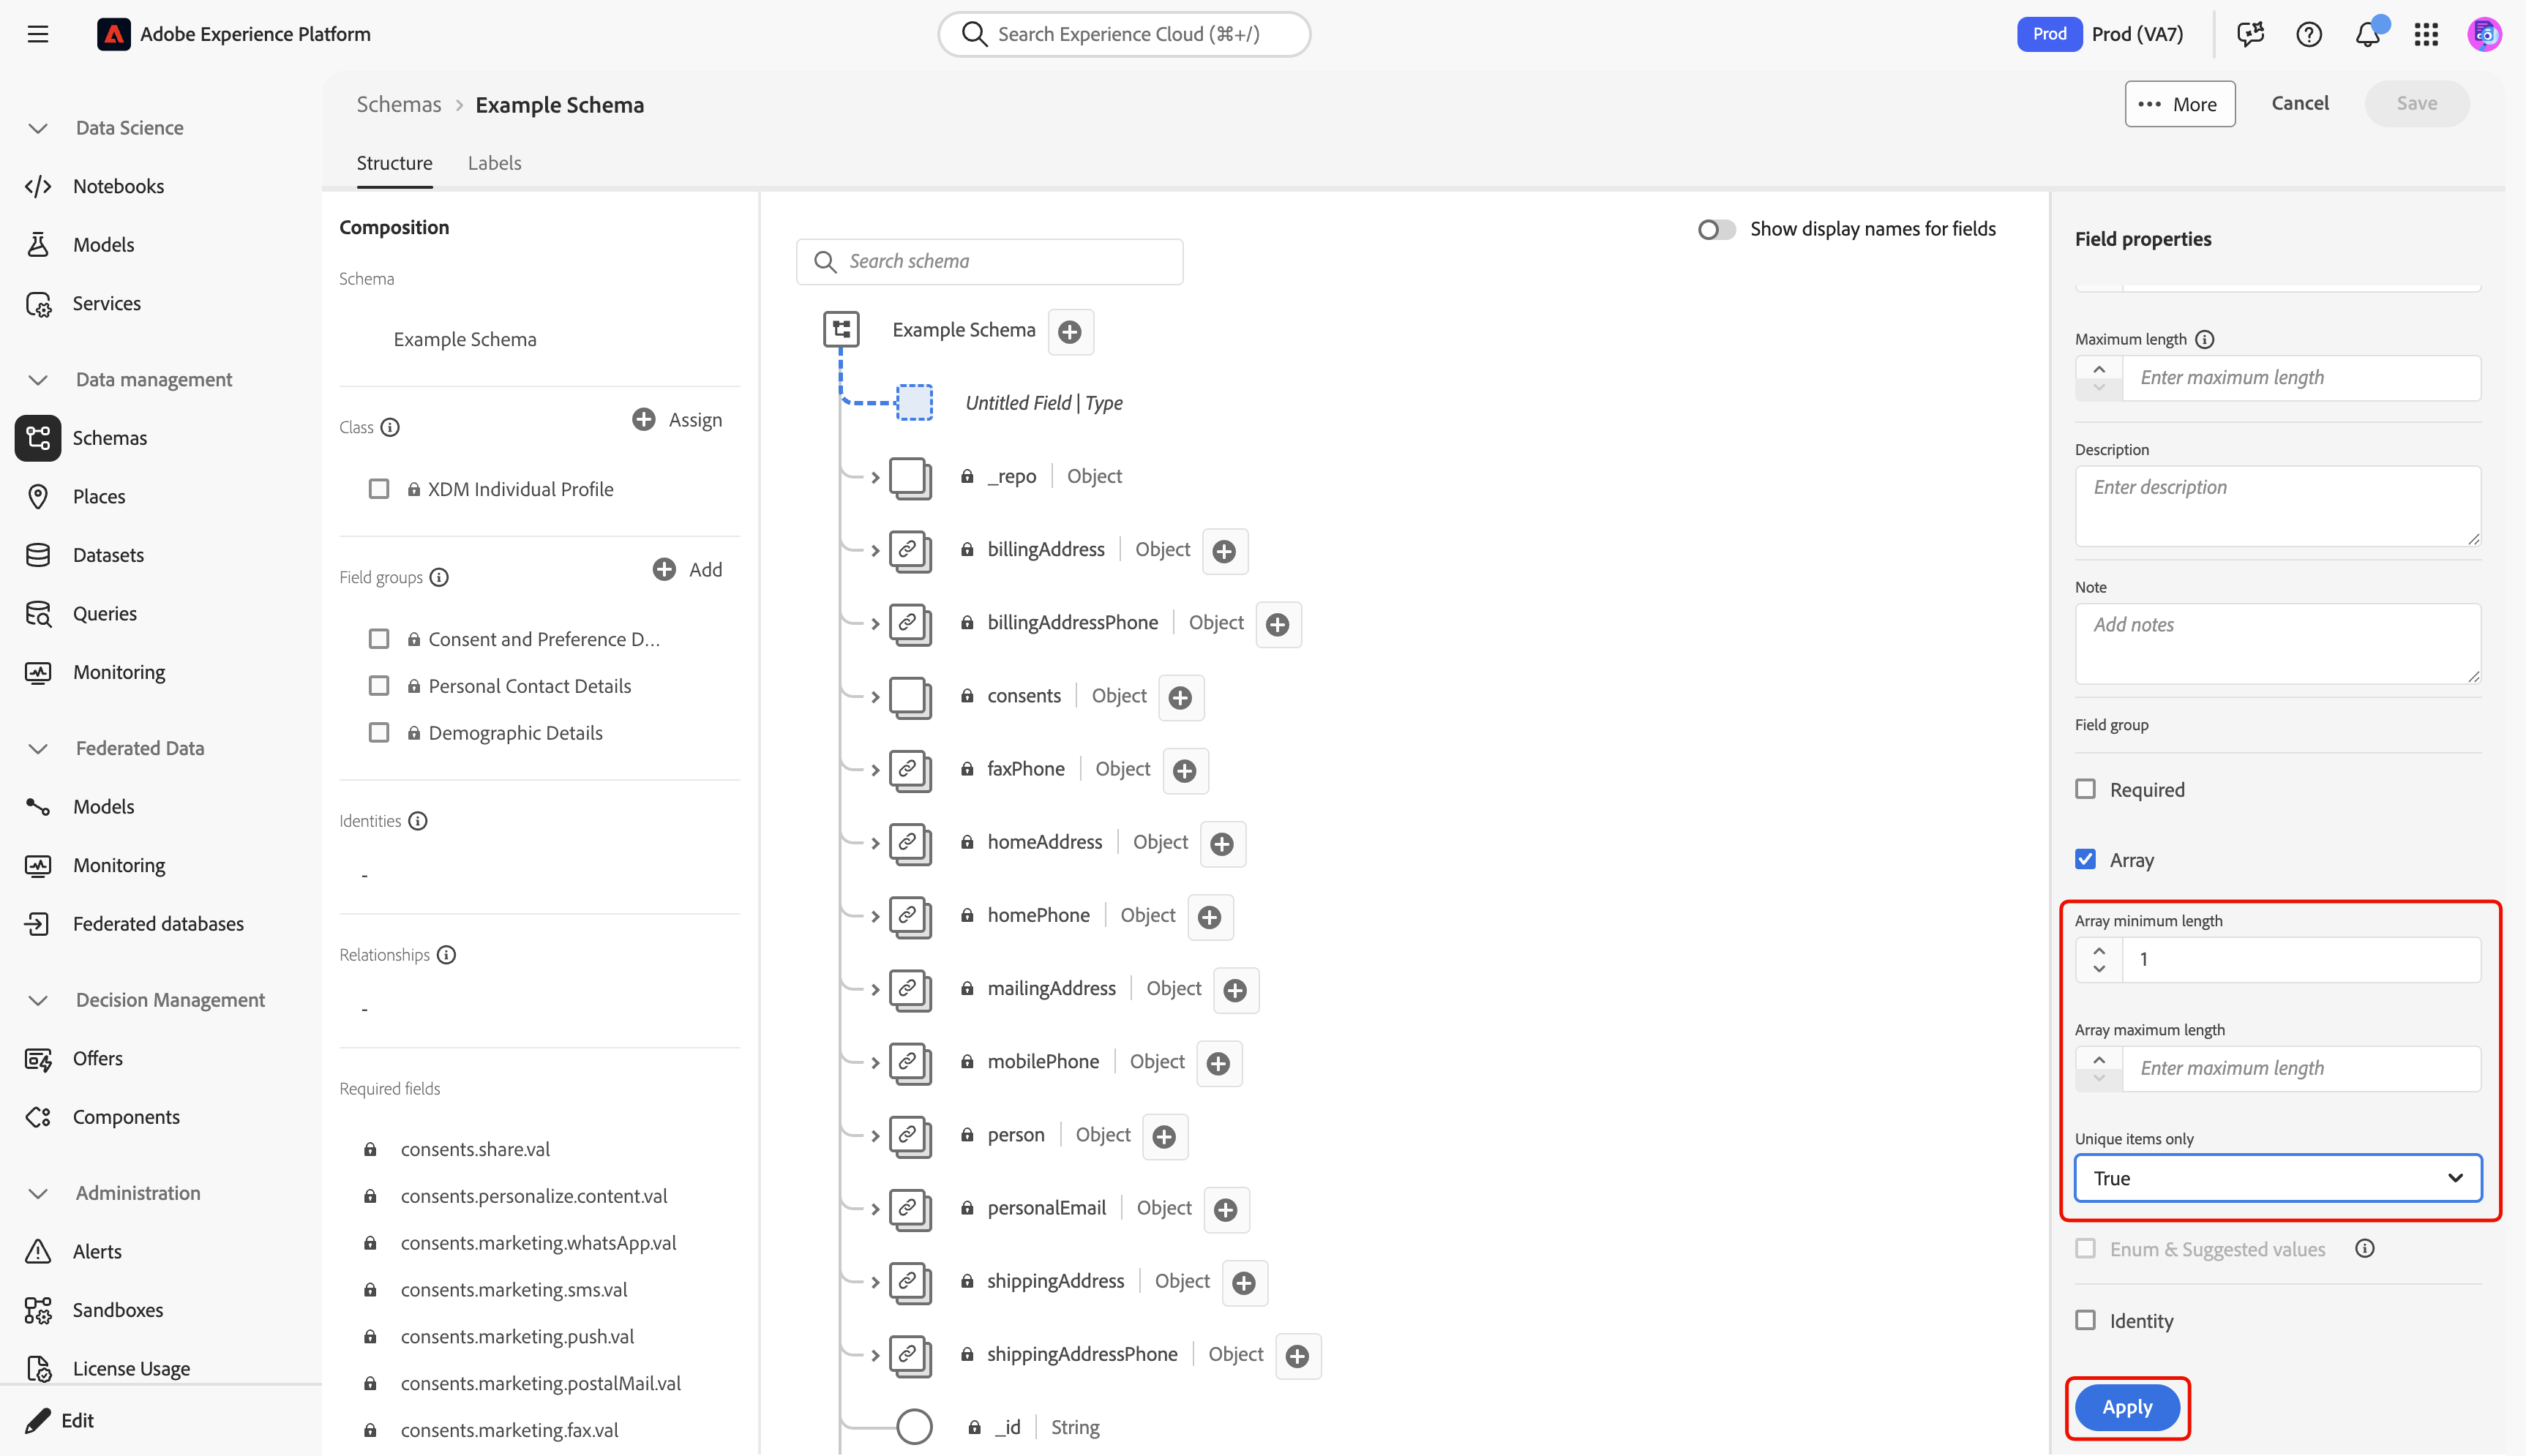
Task: Uncheck the Array checkbox
Action: [x=2085, y=859]
